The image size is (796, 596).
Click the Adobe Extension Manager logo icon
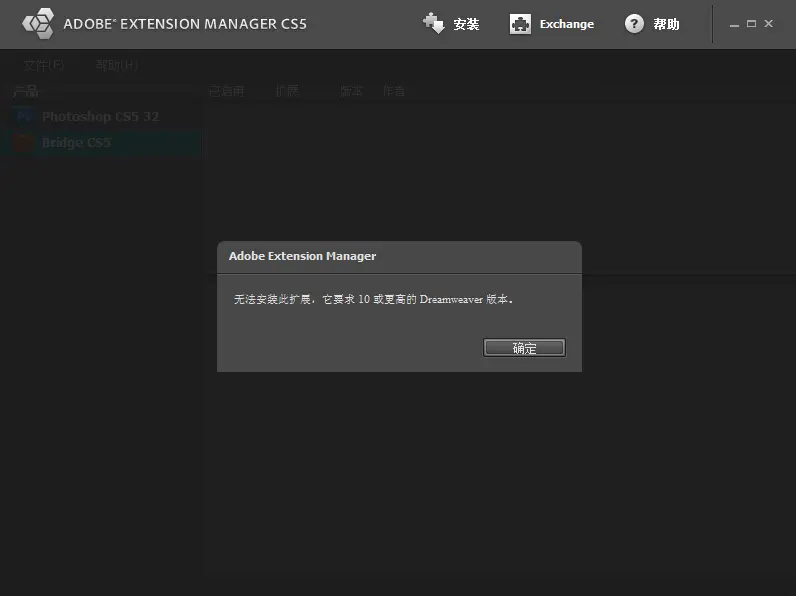[x=38, y=23]
